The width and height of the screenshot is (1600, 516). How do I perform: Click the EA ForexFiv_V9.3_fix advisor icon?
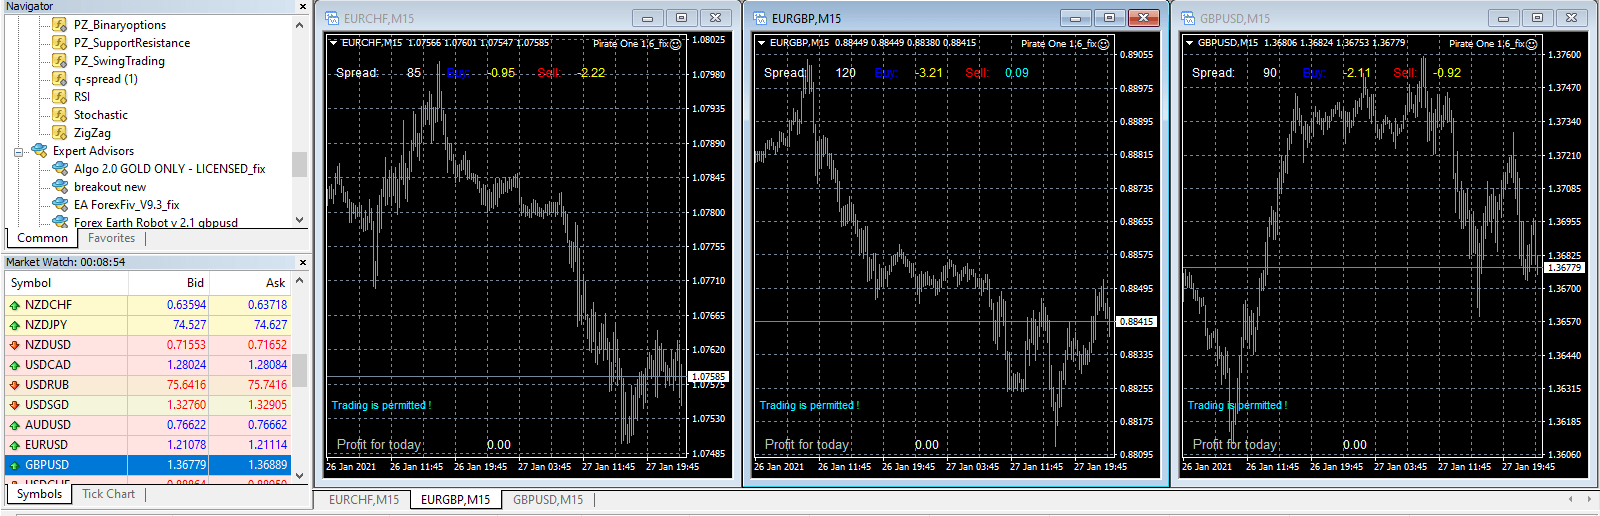coord(60,205)
